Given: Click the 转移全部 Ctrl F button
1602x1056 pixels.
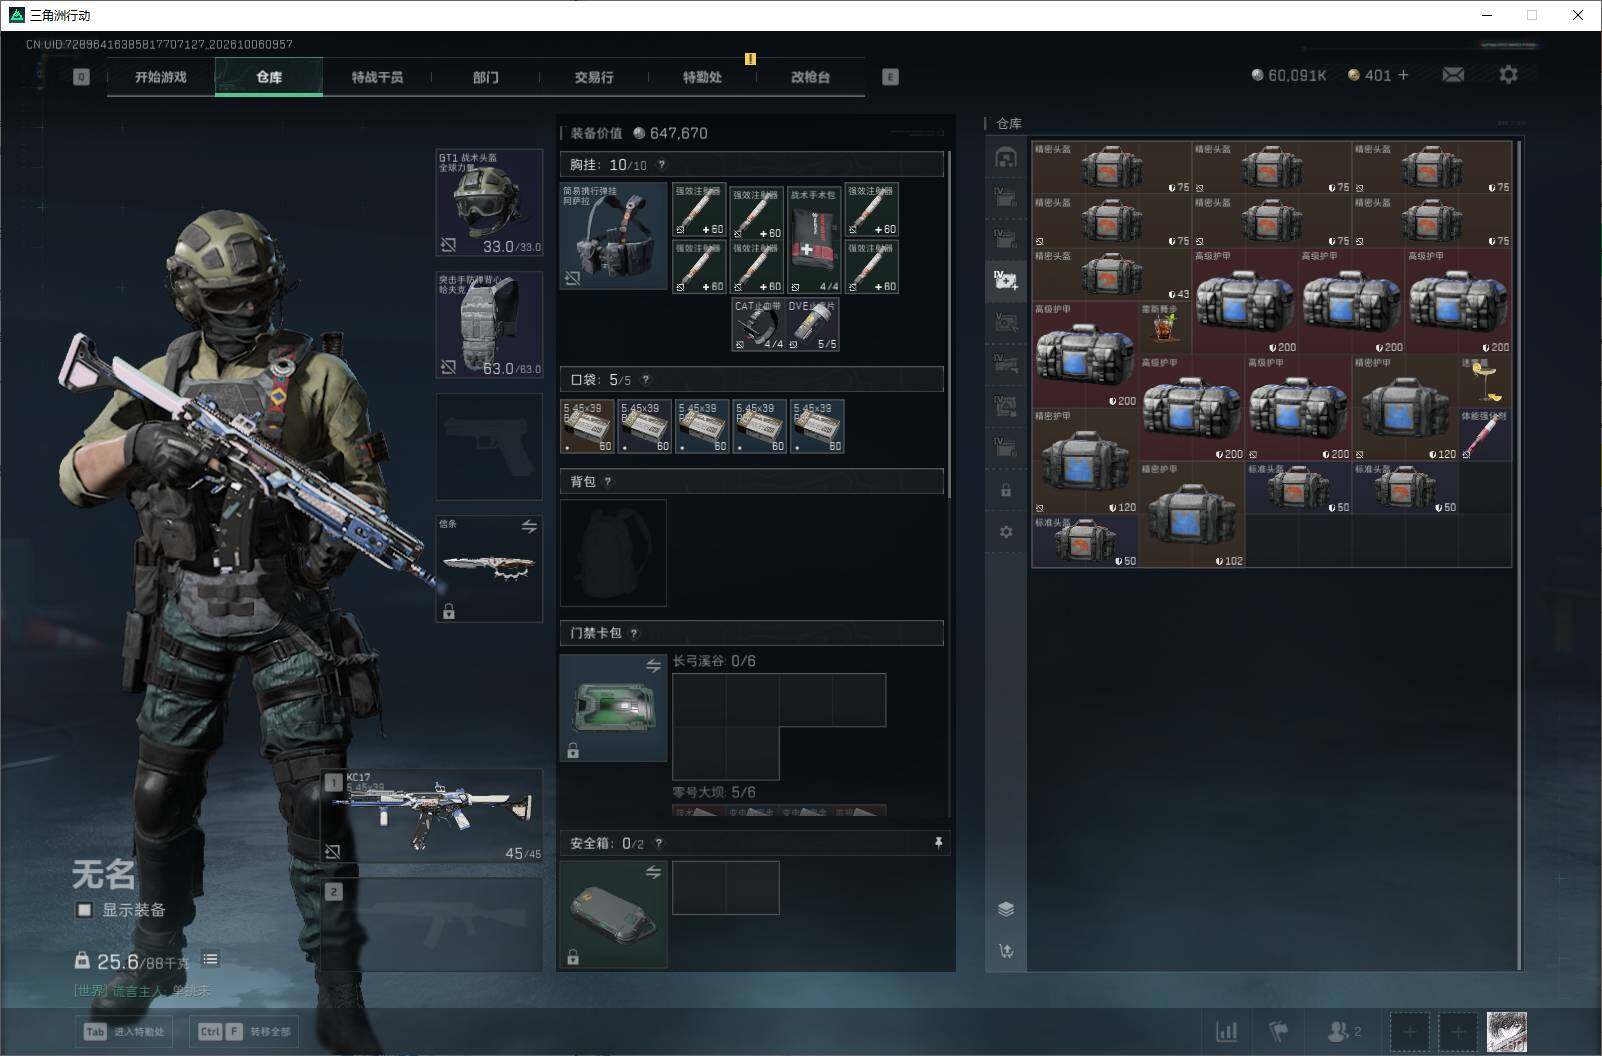Looking at the screenshot, I should 244,1032.
